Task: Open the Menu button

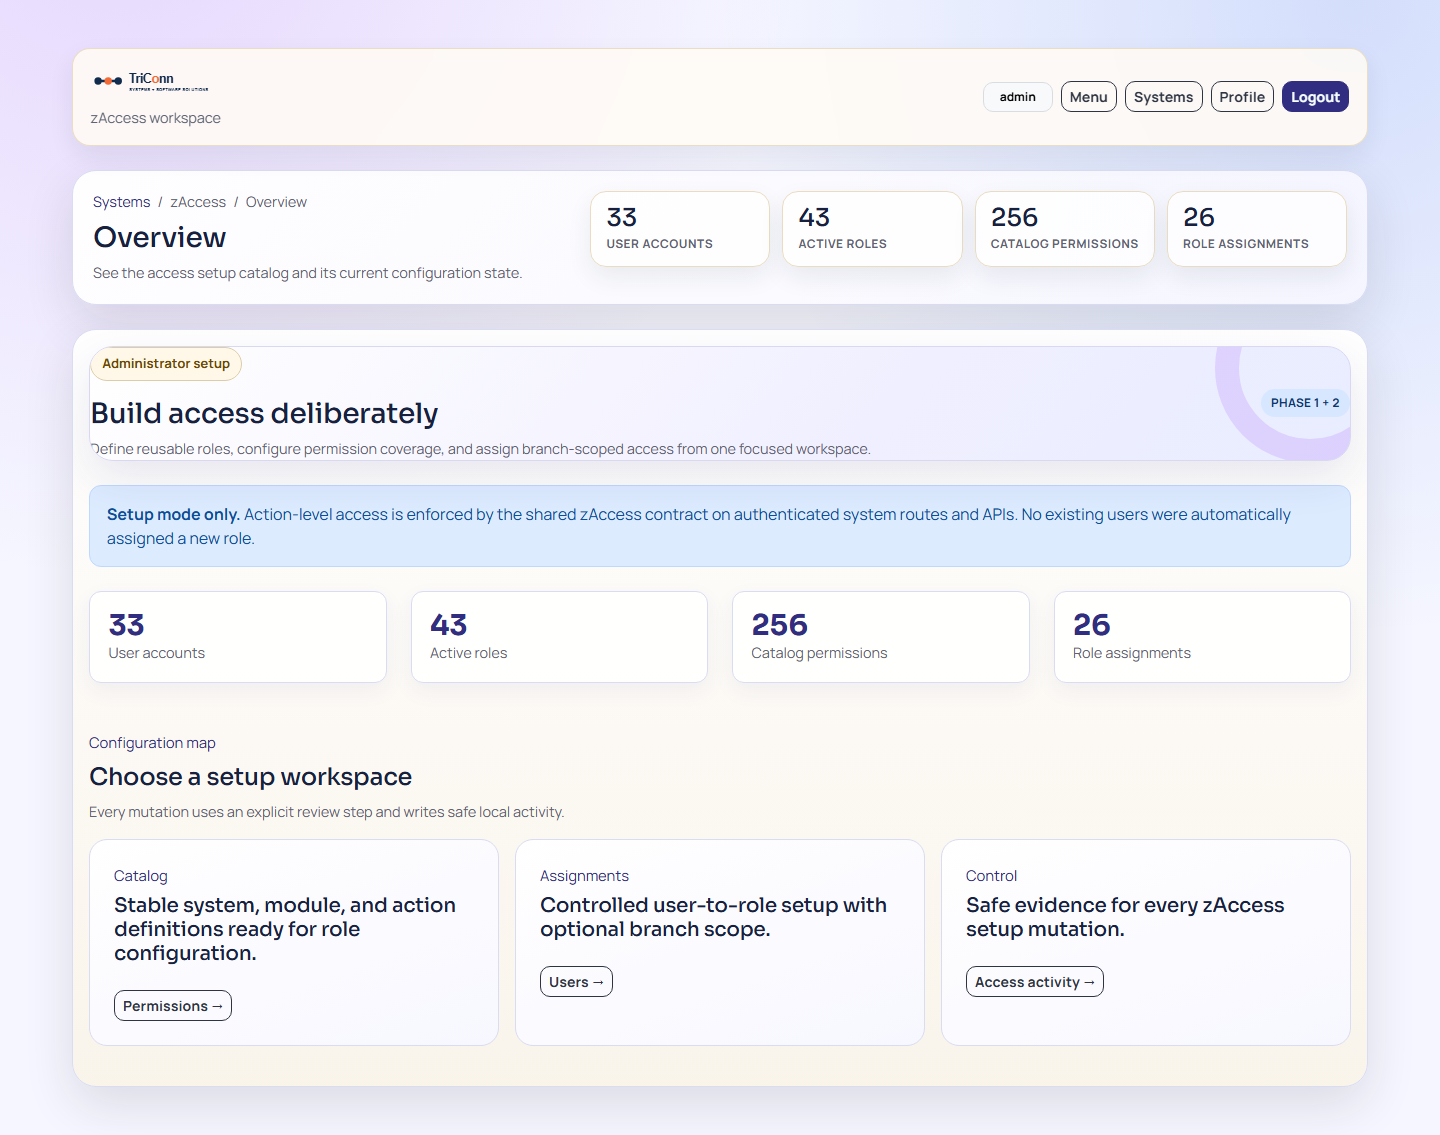Action: [1088, 97]
